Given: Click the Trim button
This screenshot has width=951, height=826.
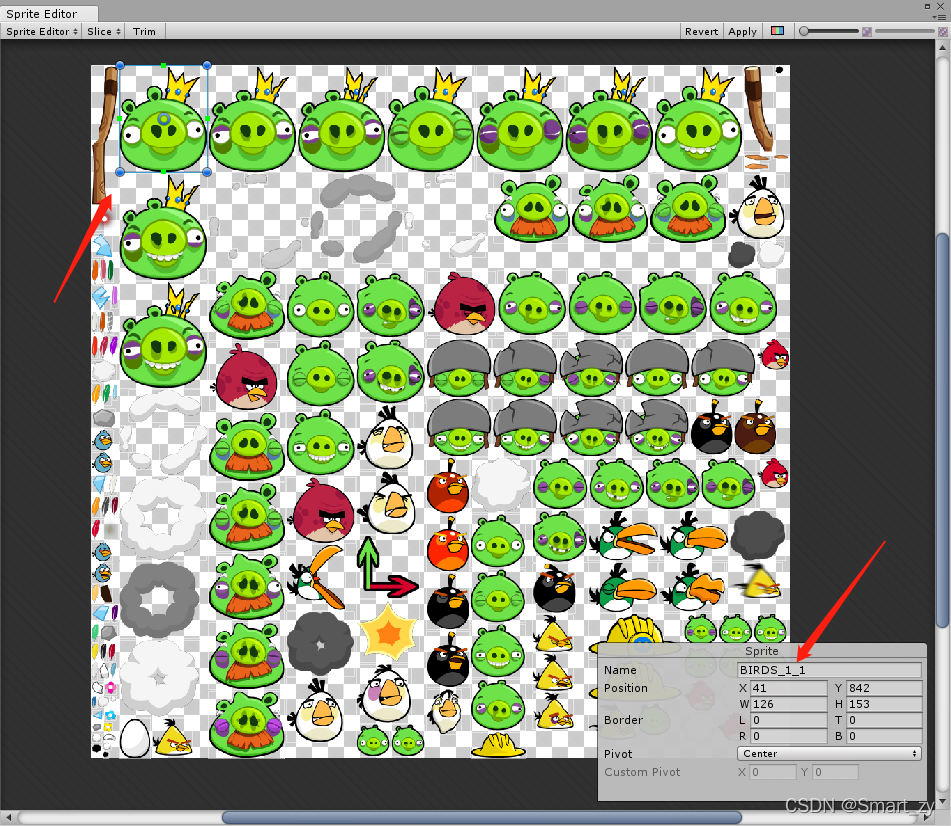Looking at the screenshot, I should pos(143,31).
